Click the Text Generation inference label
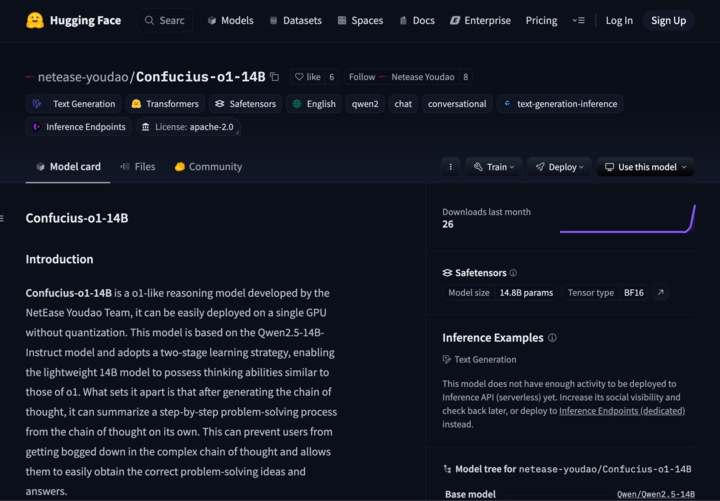The width and height of the screenshot is (720, 501). (x=479, y=360)
